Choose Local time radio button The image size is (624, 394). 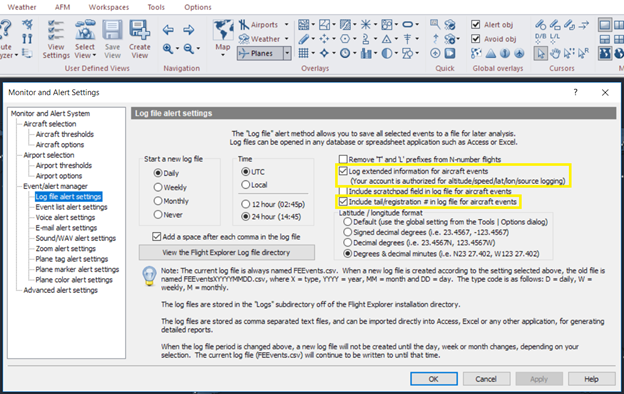point(246,185)
